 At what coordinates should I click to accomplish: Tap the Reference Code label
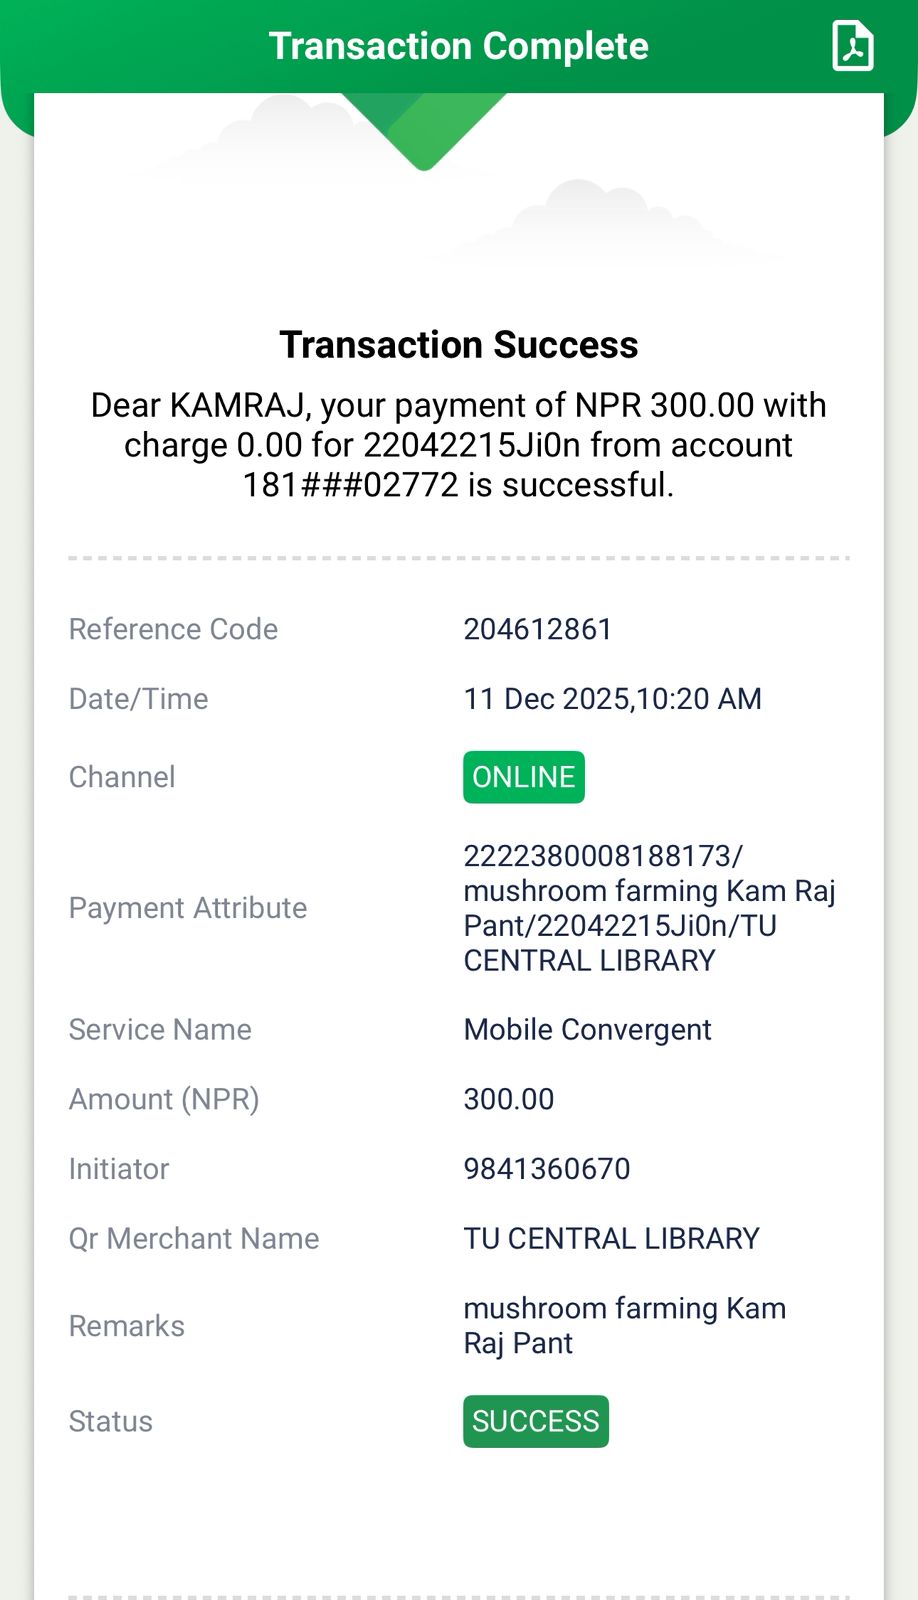(x=173, y=629)
